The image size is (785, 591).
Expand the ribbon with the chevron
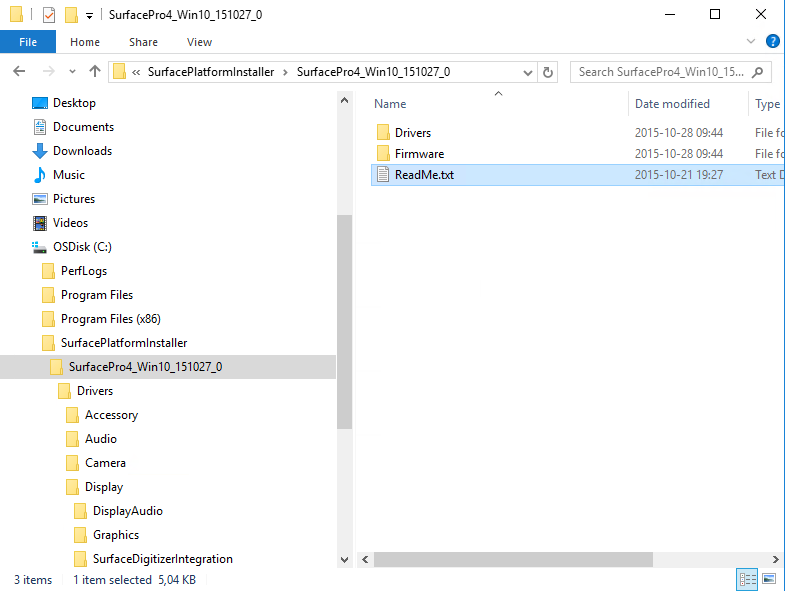pos(750,41)
